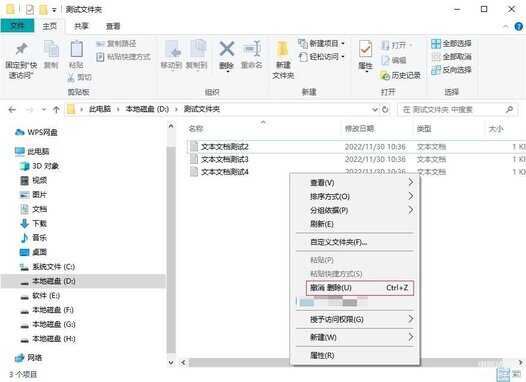
Task: Switch to Home (主页) ribbon tab
Action: click(x=50, y=26)
